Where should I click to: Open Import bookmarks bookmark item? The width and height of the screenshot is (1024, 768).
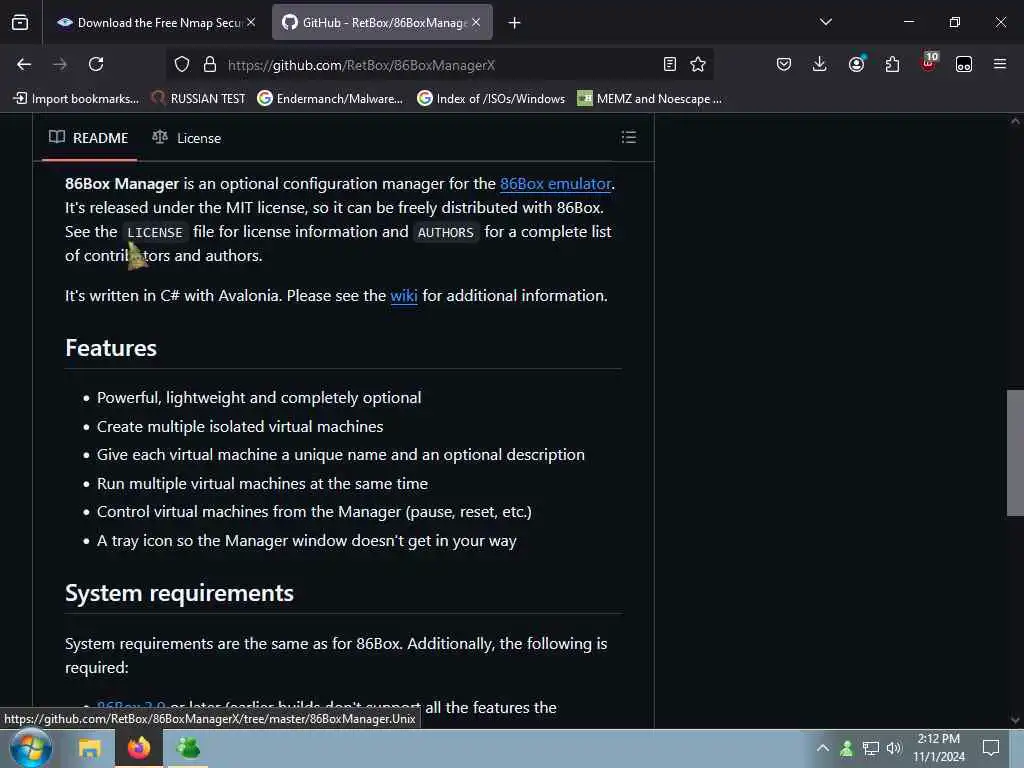[x=76, y=99]
